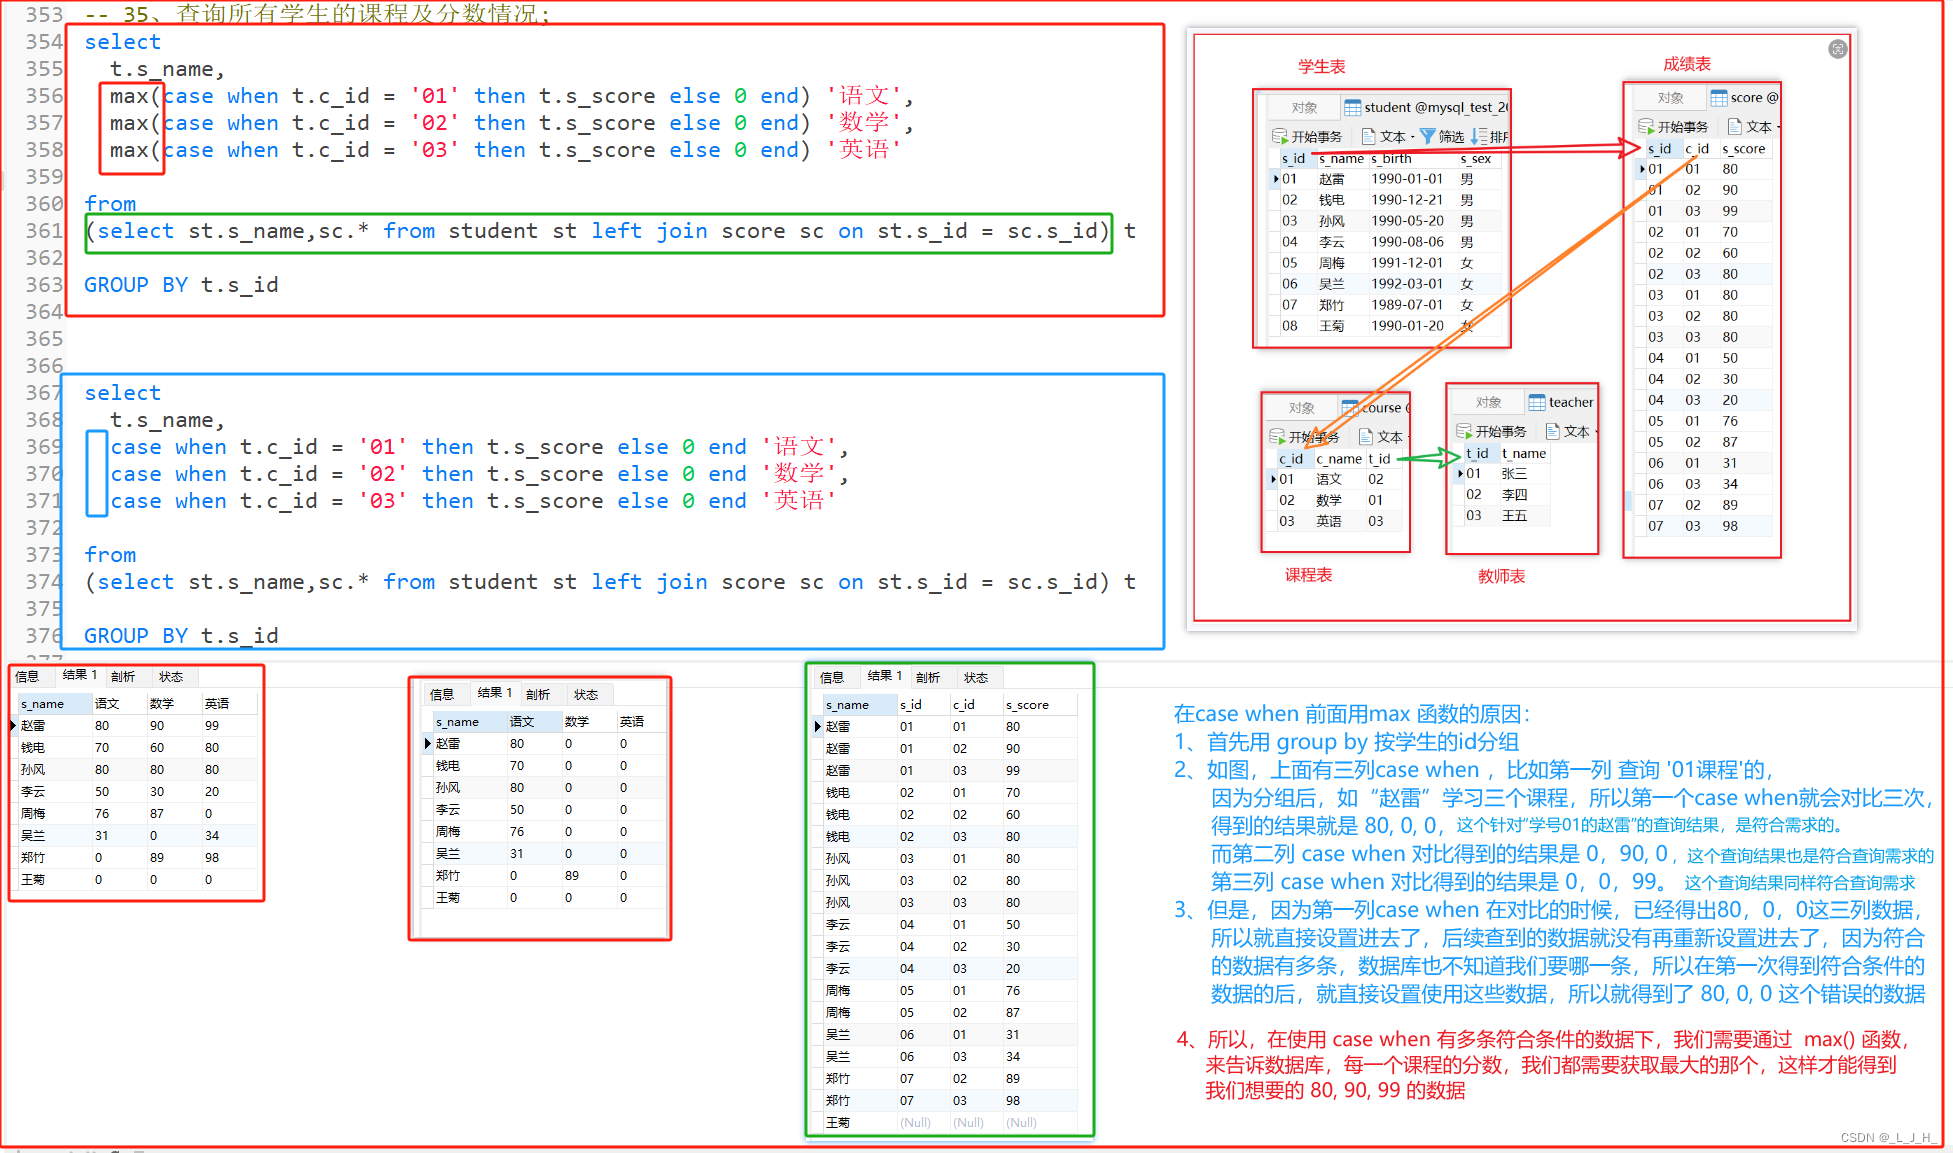The height and width of the screenshot is (1153, 1953).
Task: Click the table icon on the teacher tab
Action: pyautogui.click(x=1537, y=402)
